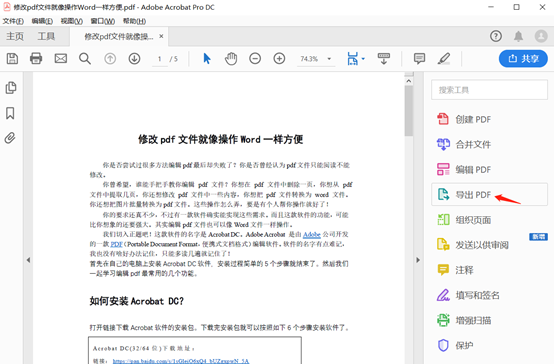Go to previous page arrow
Viewport: 554px width, 364px height.
pos(110,59)
